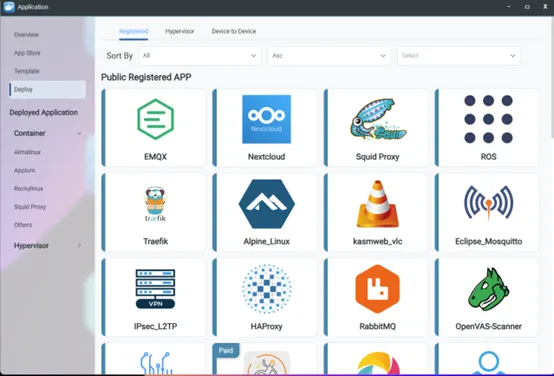Click the 'Alpine_Linux' card label
The height and width of the screenshot is (376, 554).
pyautogui.click(x=266, y=241)
